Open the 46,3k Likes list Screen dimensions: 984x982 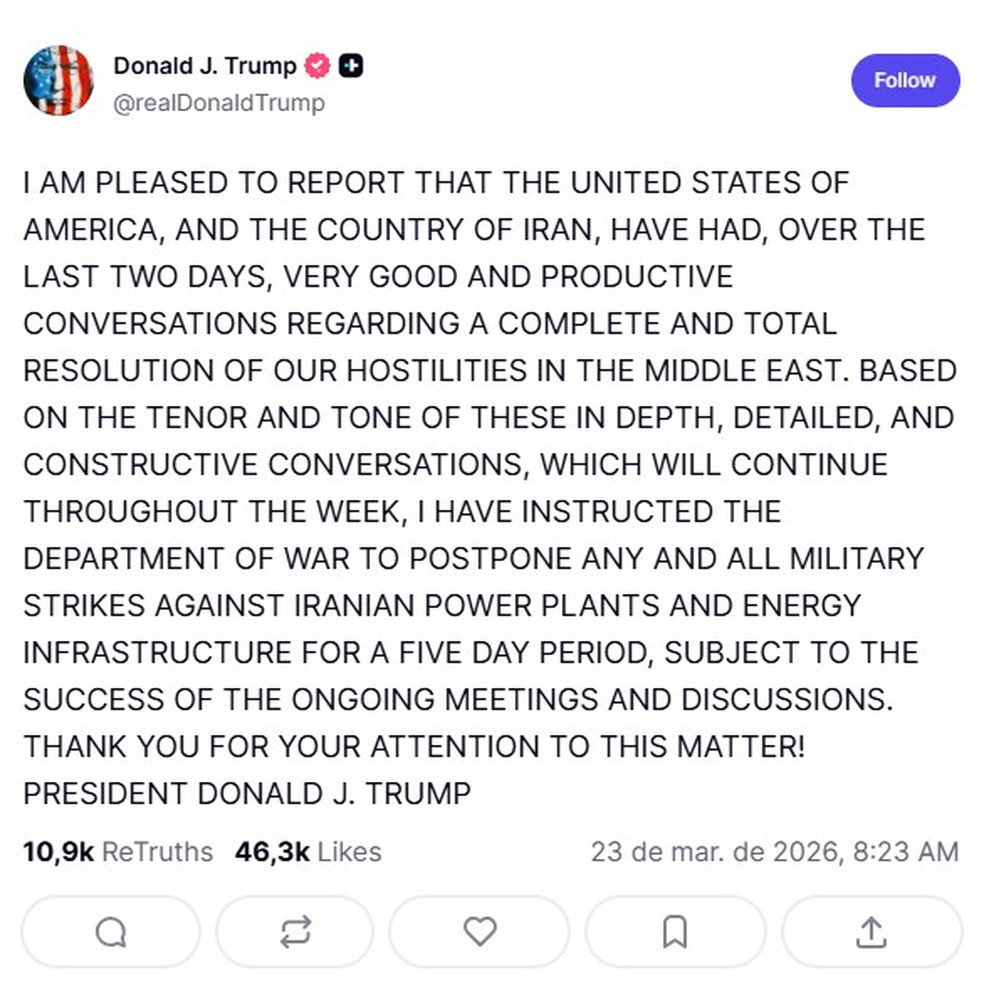coord(298,852)
